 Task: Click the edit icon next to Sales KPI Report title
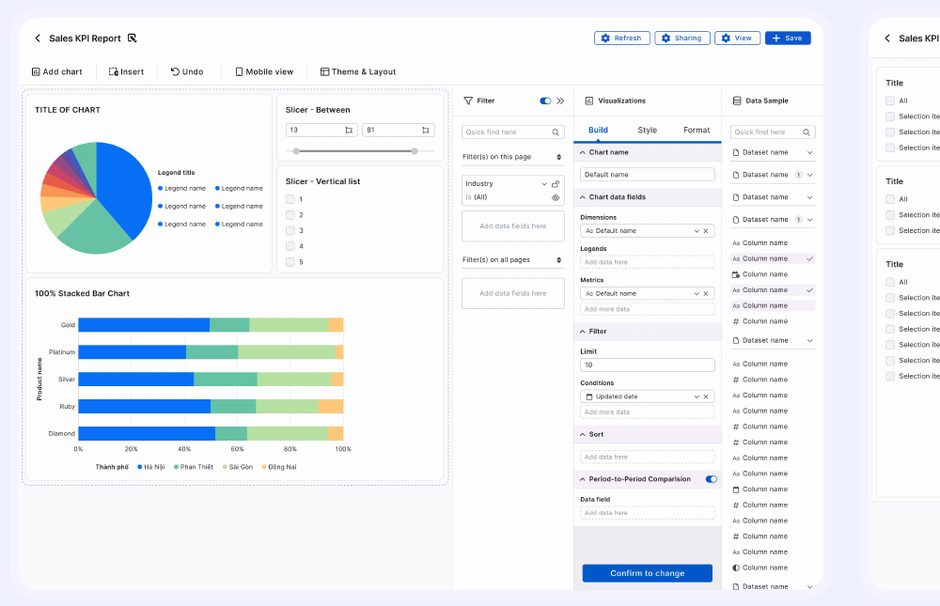pyautogui.click(x=132, y=38)
